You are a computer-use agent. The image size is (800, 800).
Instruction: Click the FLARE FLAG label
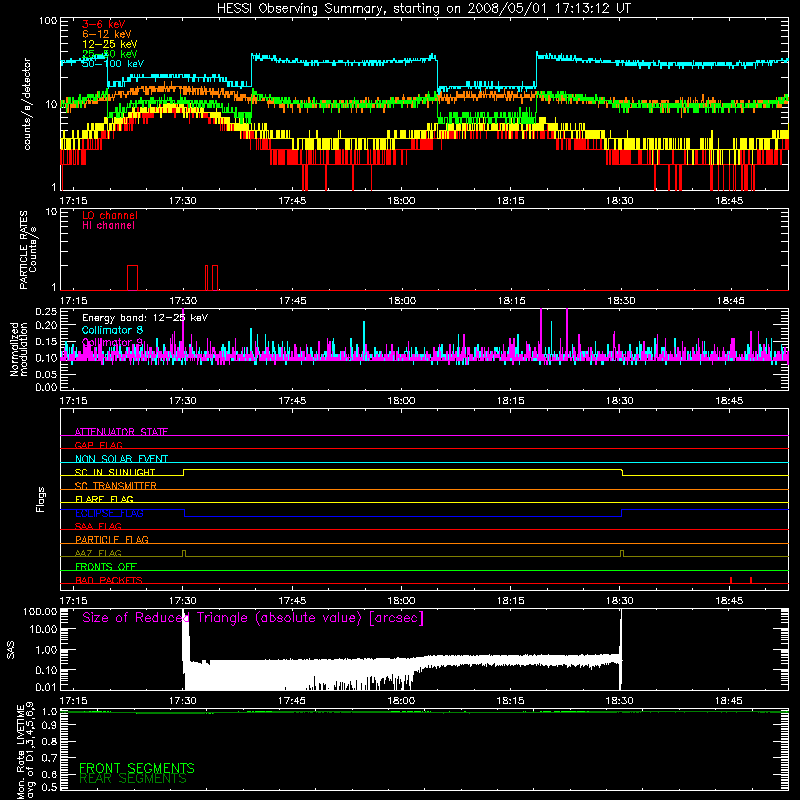pyautogui.click(x=104, y=499)
